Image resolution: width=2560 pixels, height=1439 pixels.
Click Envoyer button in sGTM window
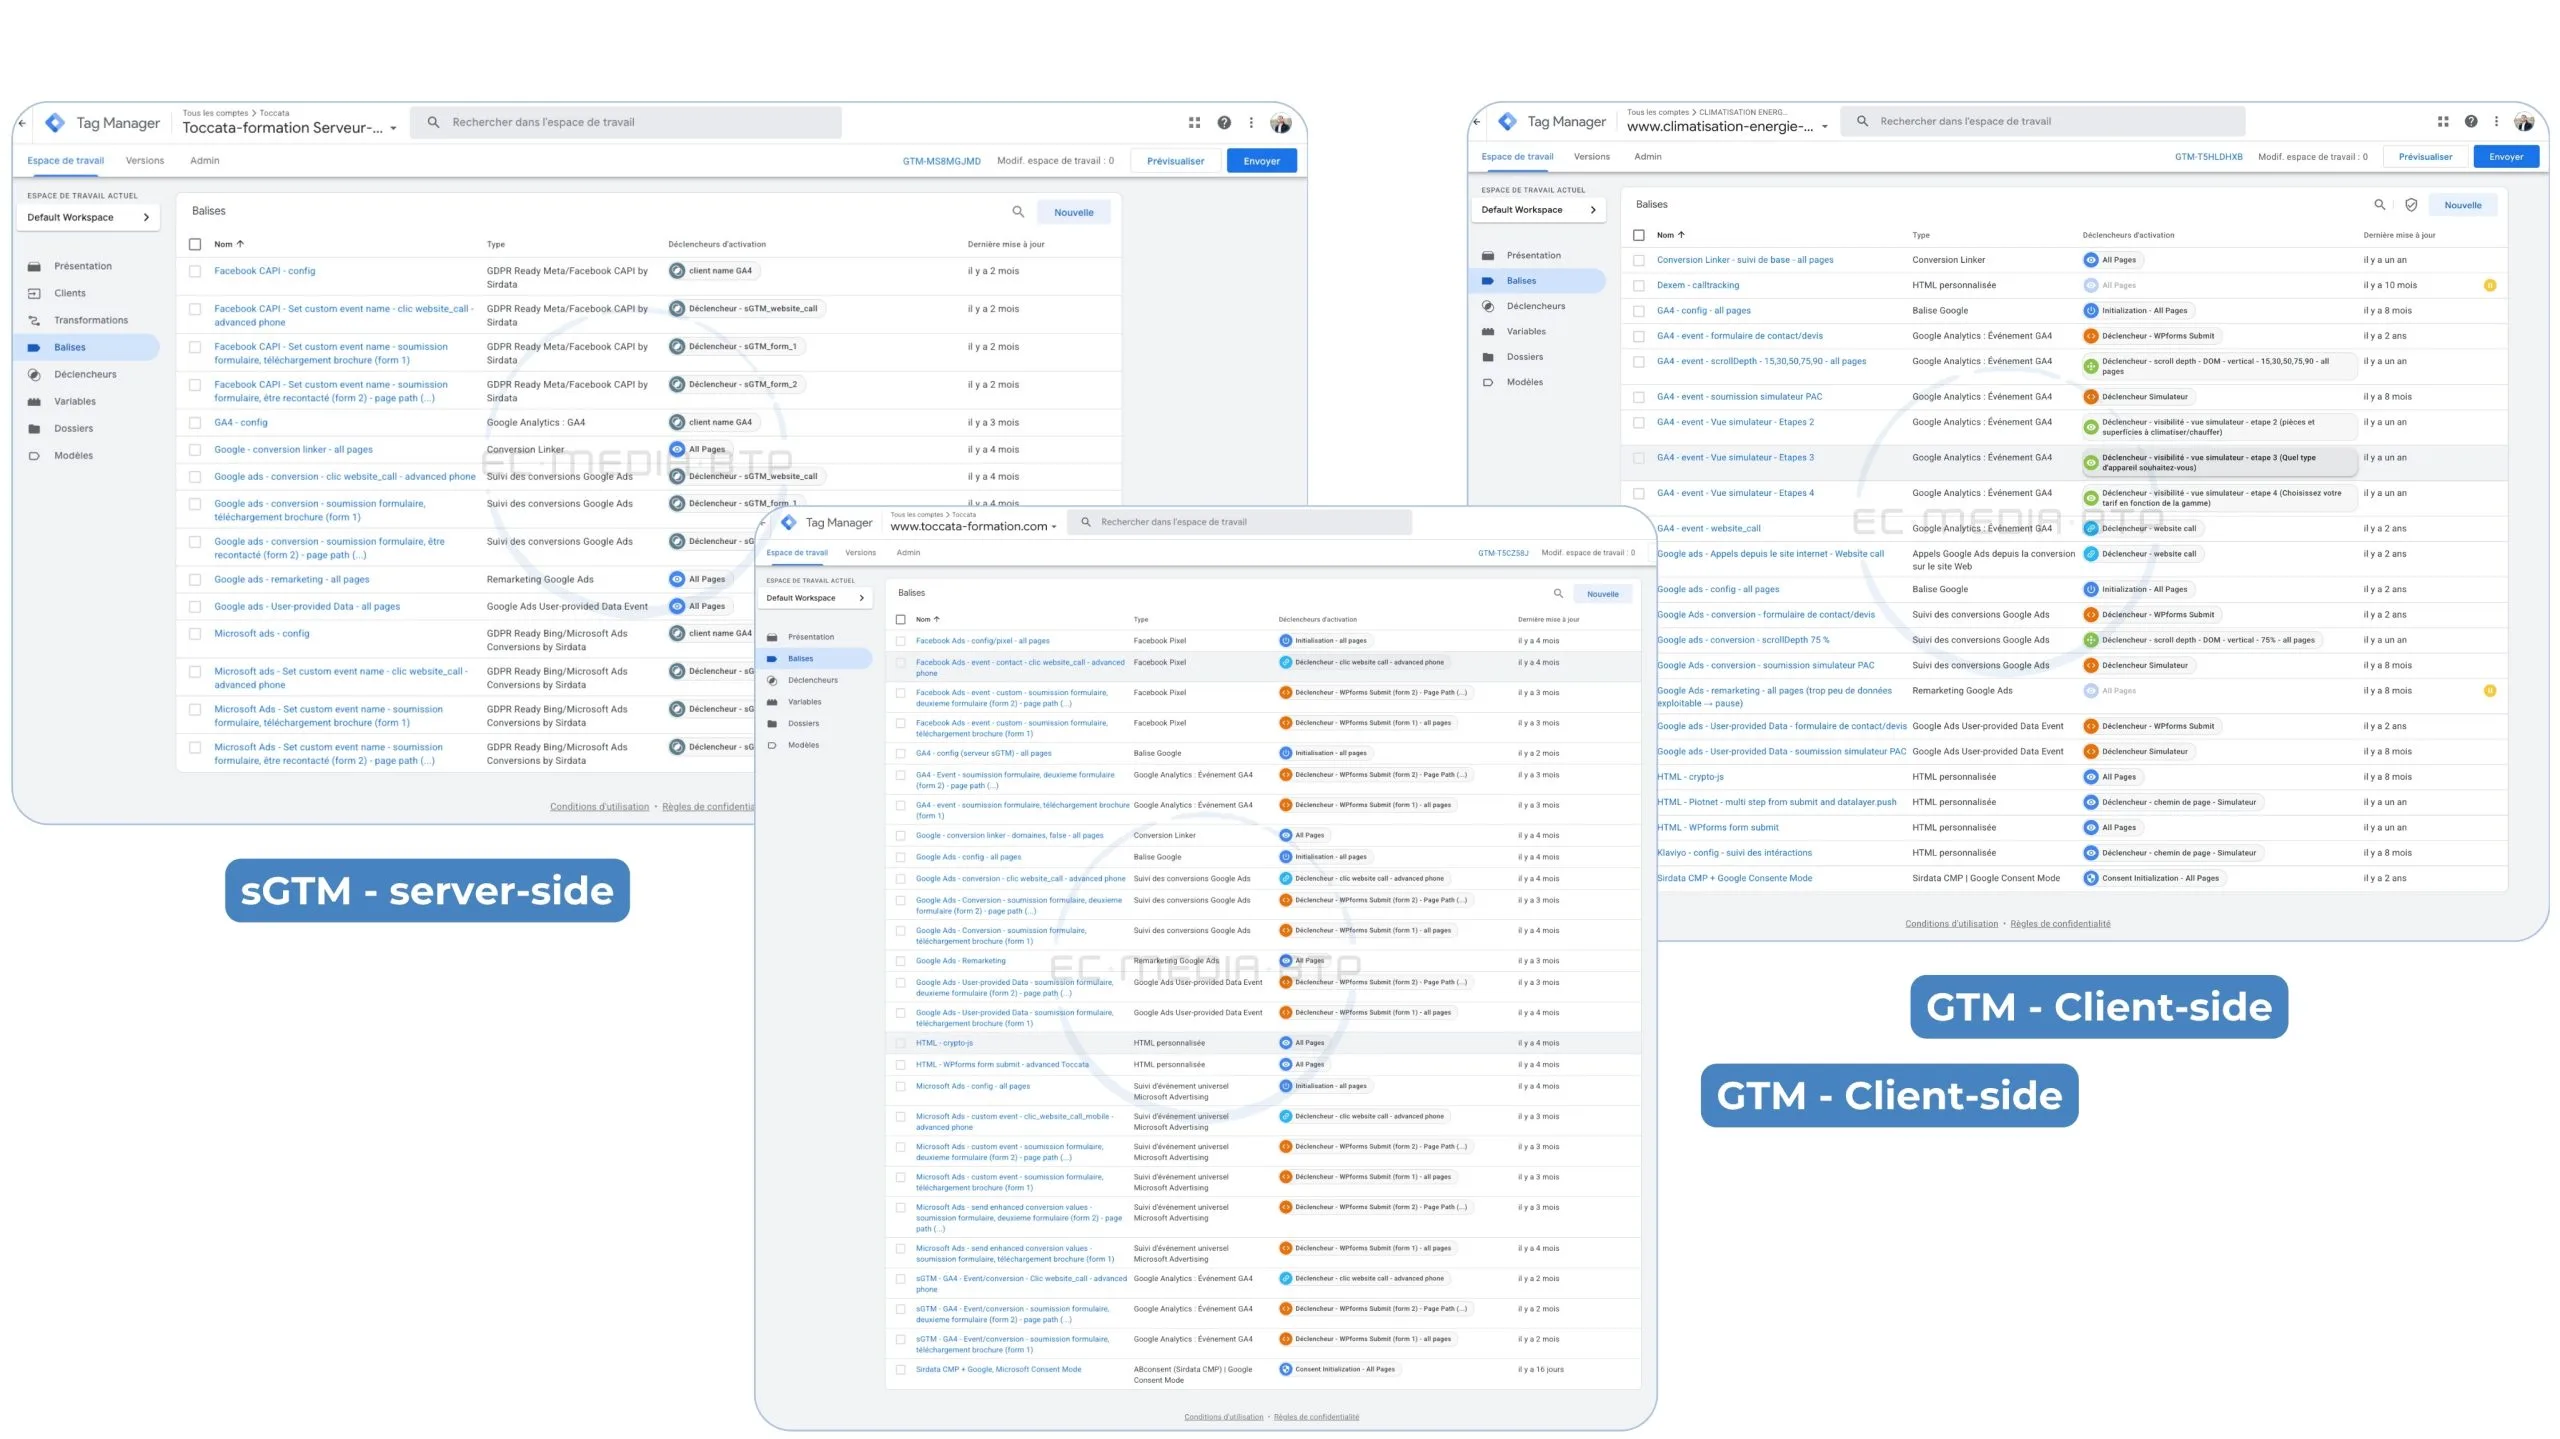tap(1261, 161)
